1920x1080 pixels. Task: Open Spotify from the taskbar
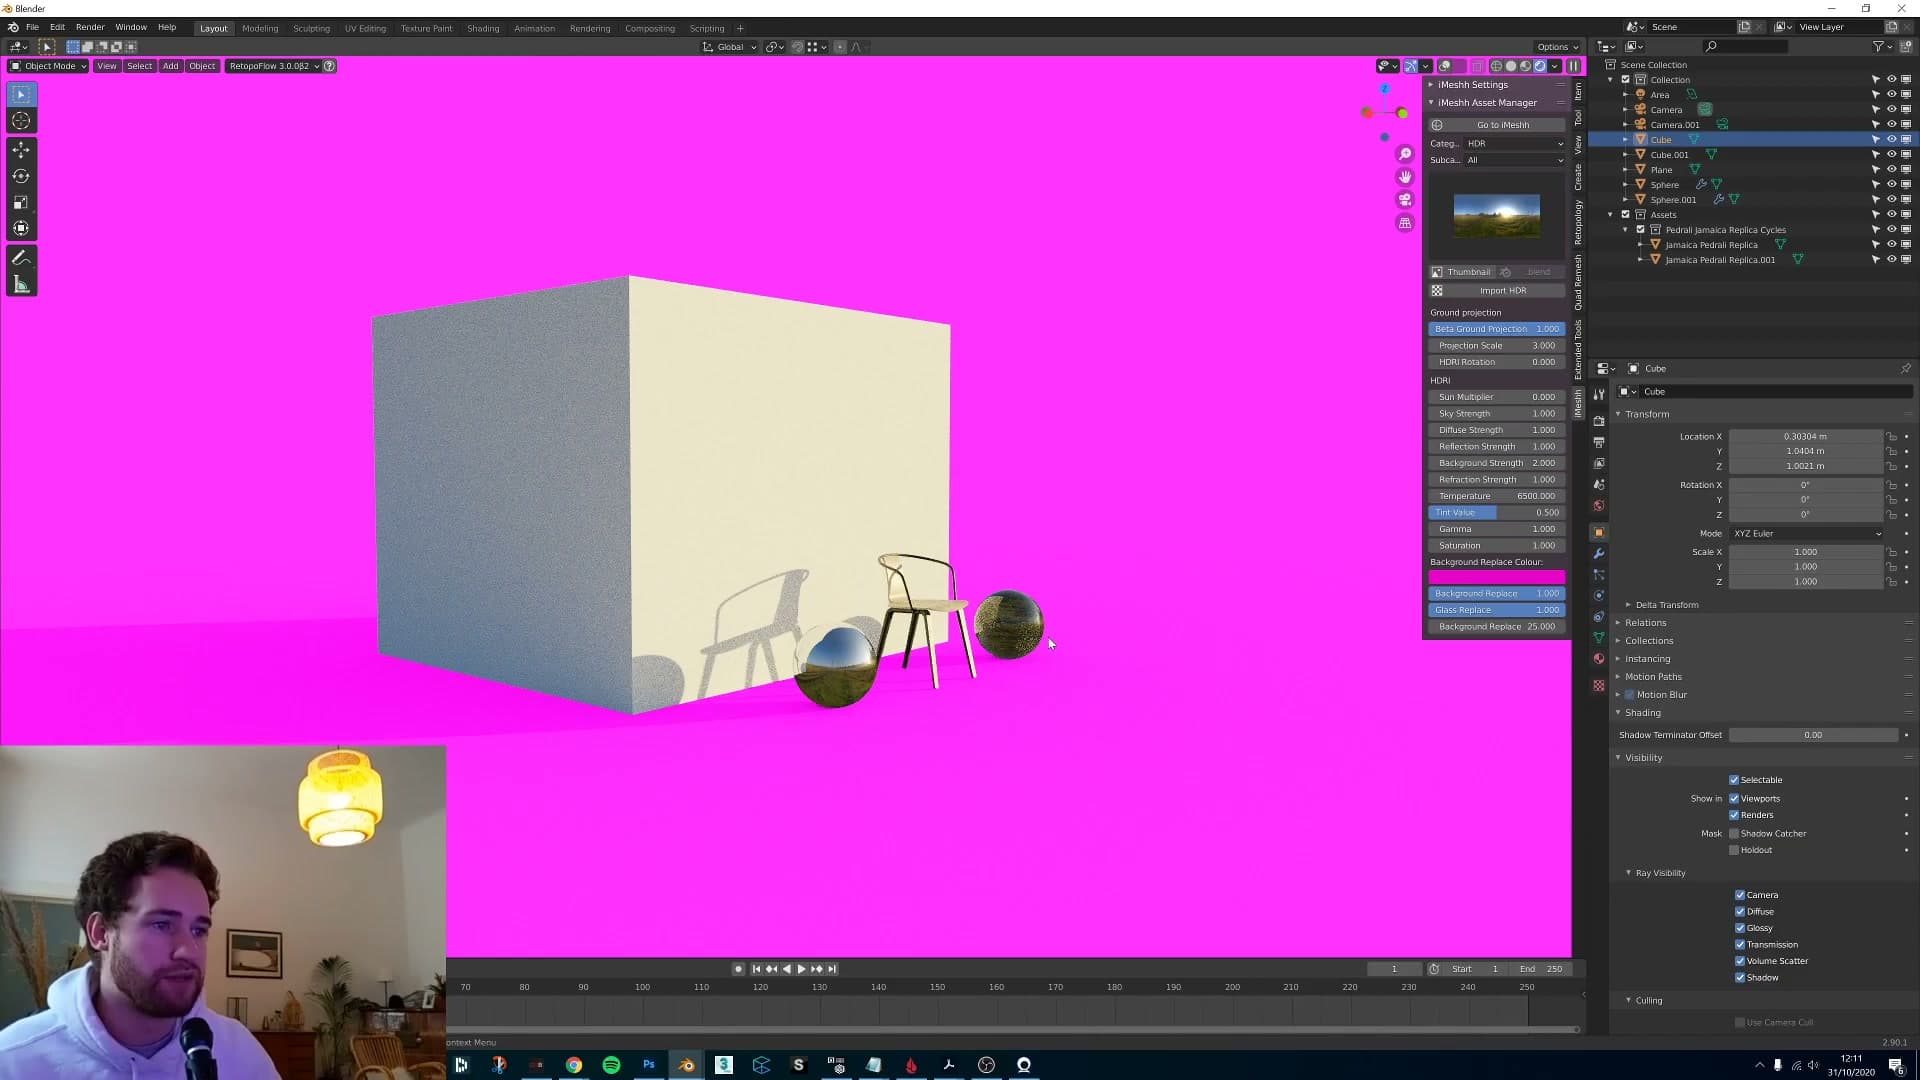611,1065
